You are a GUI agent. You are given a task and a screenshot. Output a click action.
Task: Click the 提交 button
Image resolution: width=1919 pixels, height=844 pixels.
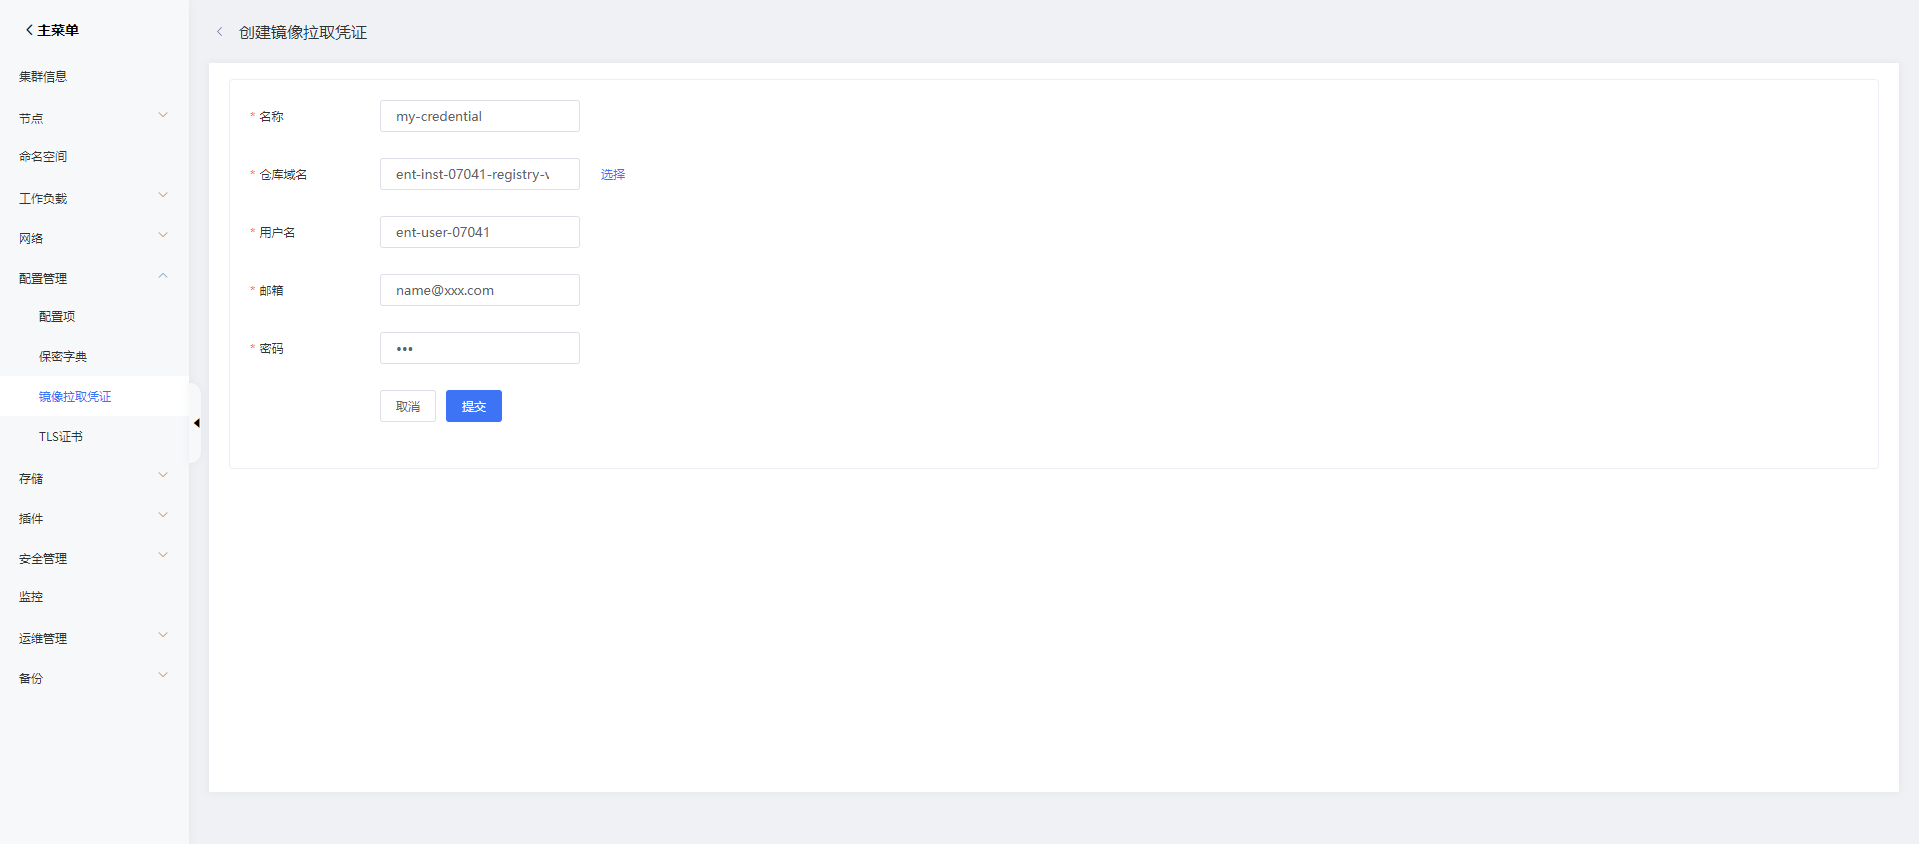[474, 406]
